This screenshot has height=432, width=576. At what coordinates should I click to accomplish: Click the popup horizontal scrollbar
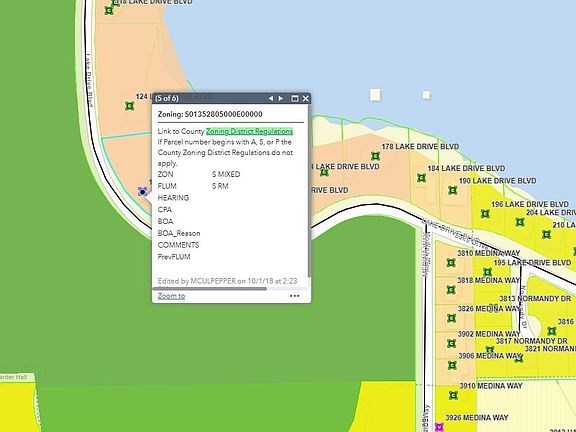click(209, 289)
